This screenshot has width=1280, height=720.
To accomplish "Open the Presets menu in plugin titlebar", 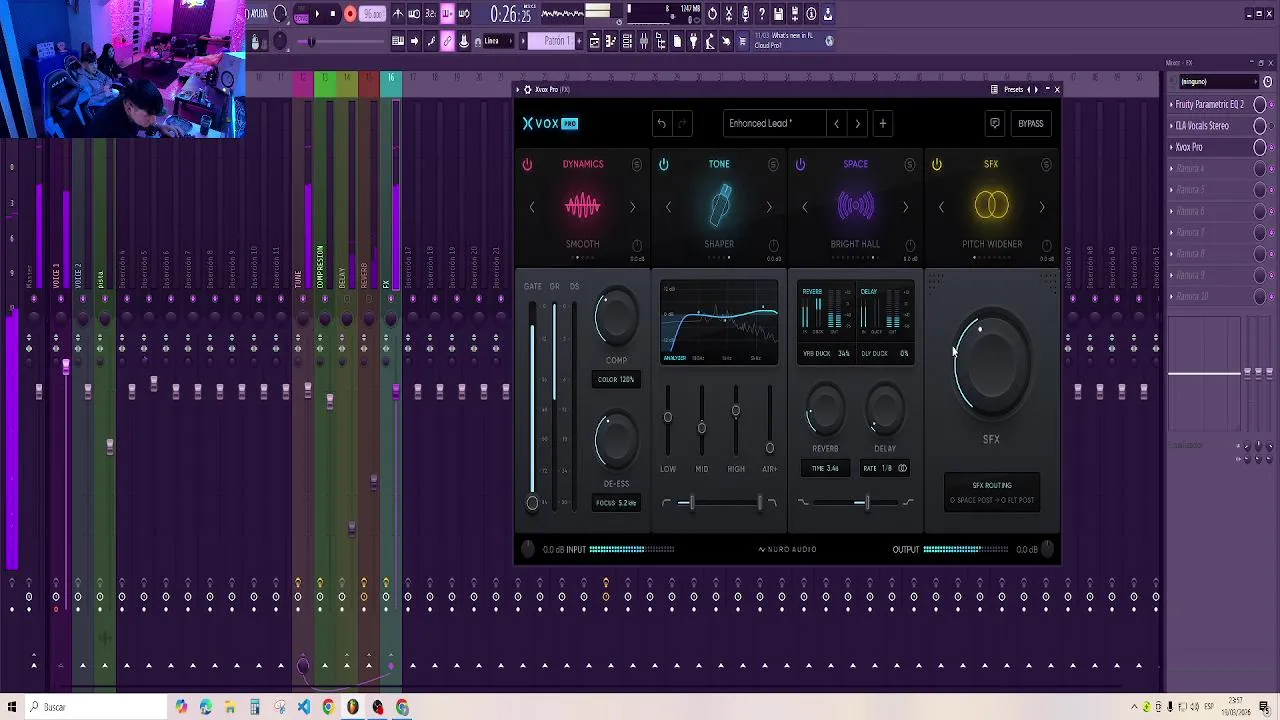I will point(1013,89).
